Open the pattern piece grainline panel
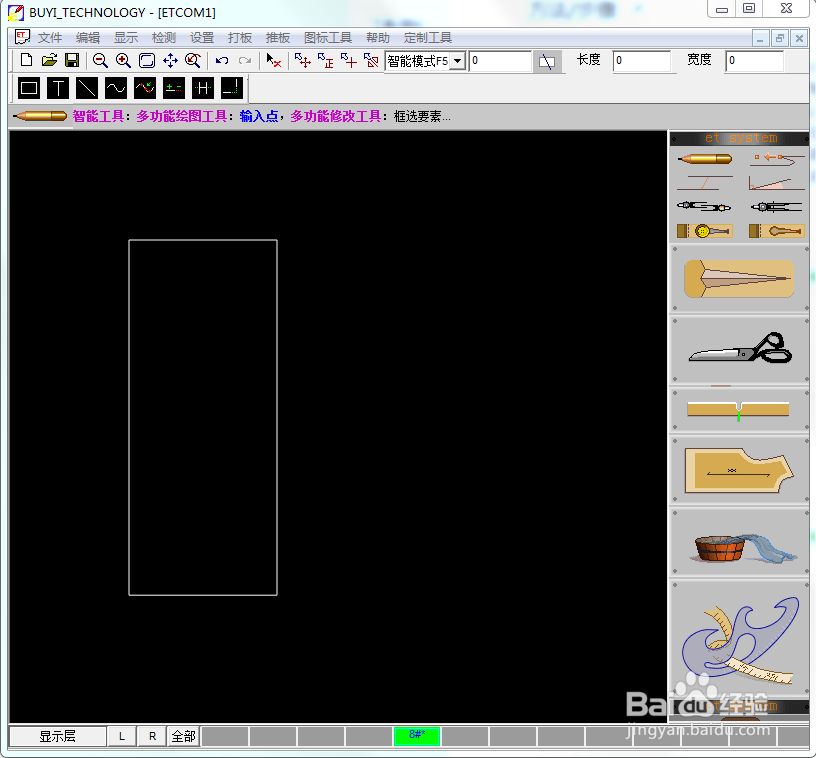The height and width of the screenshot is (758, 816). coord(739,470)
